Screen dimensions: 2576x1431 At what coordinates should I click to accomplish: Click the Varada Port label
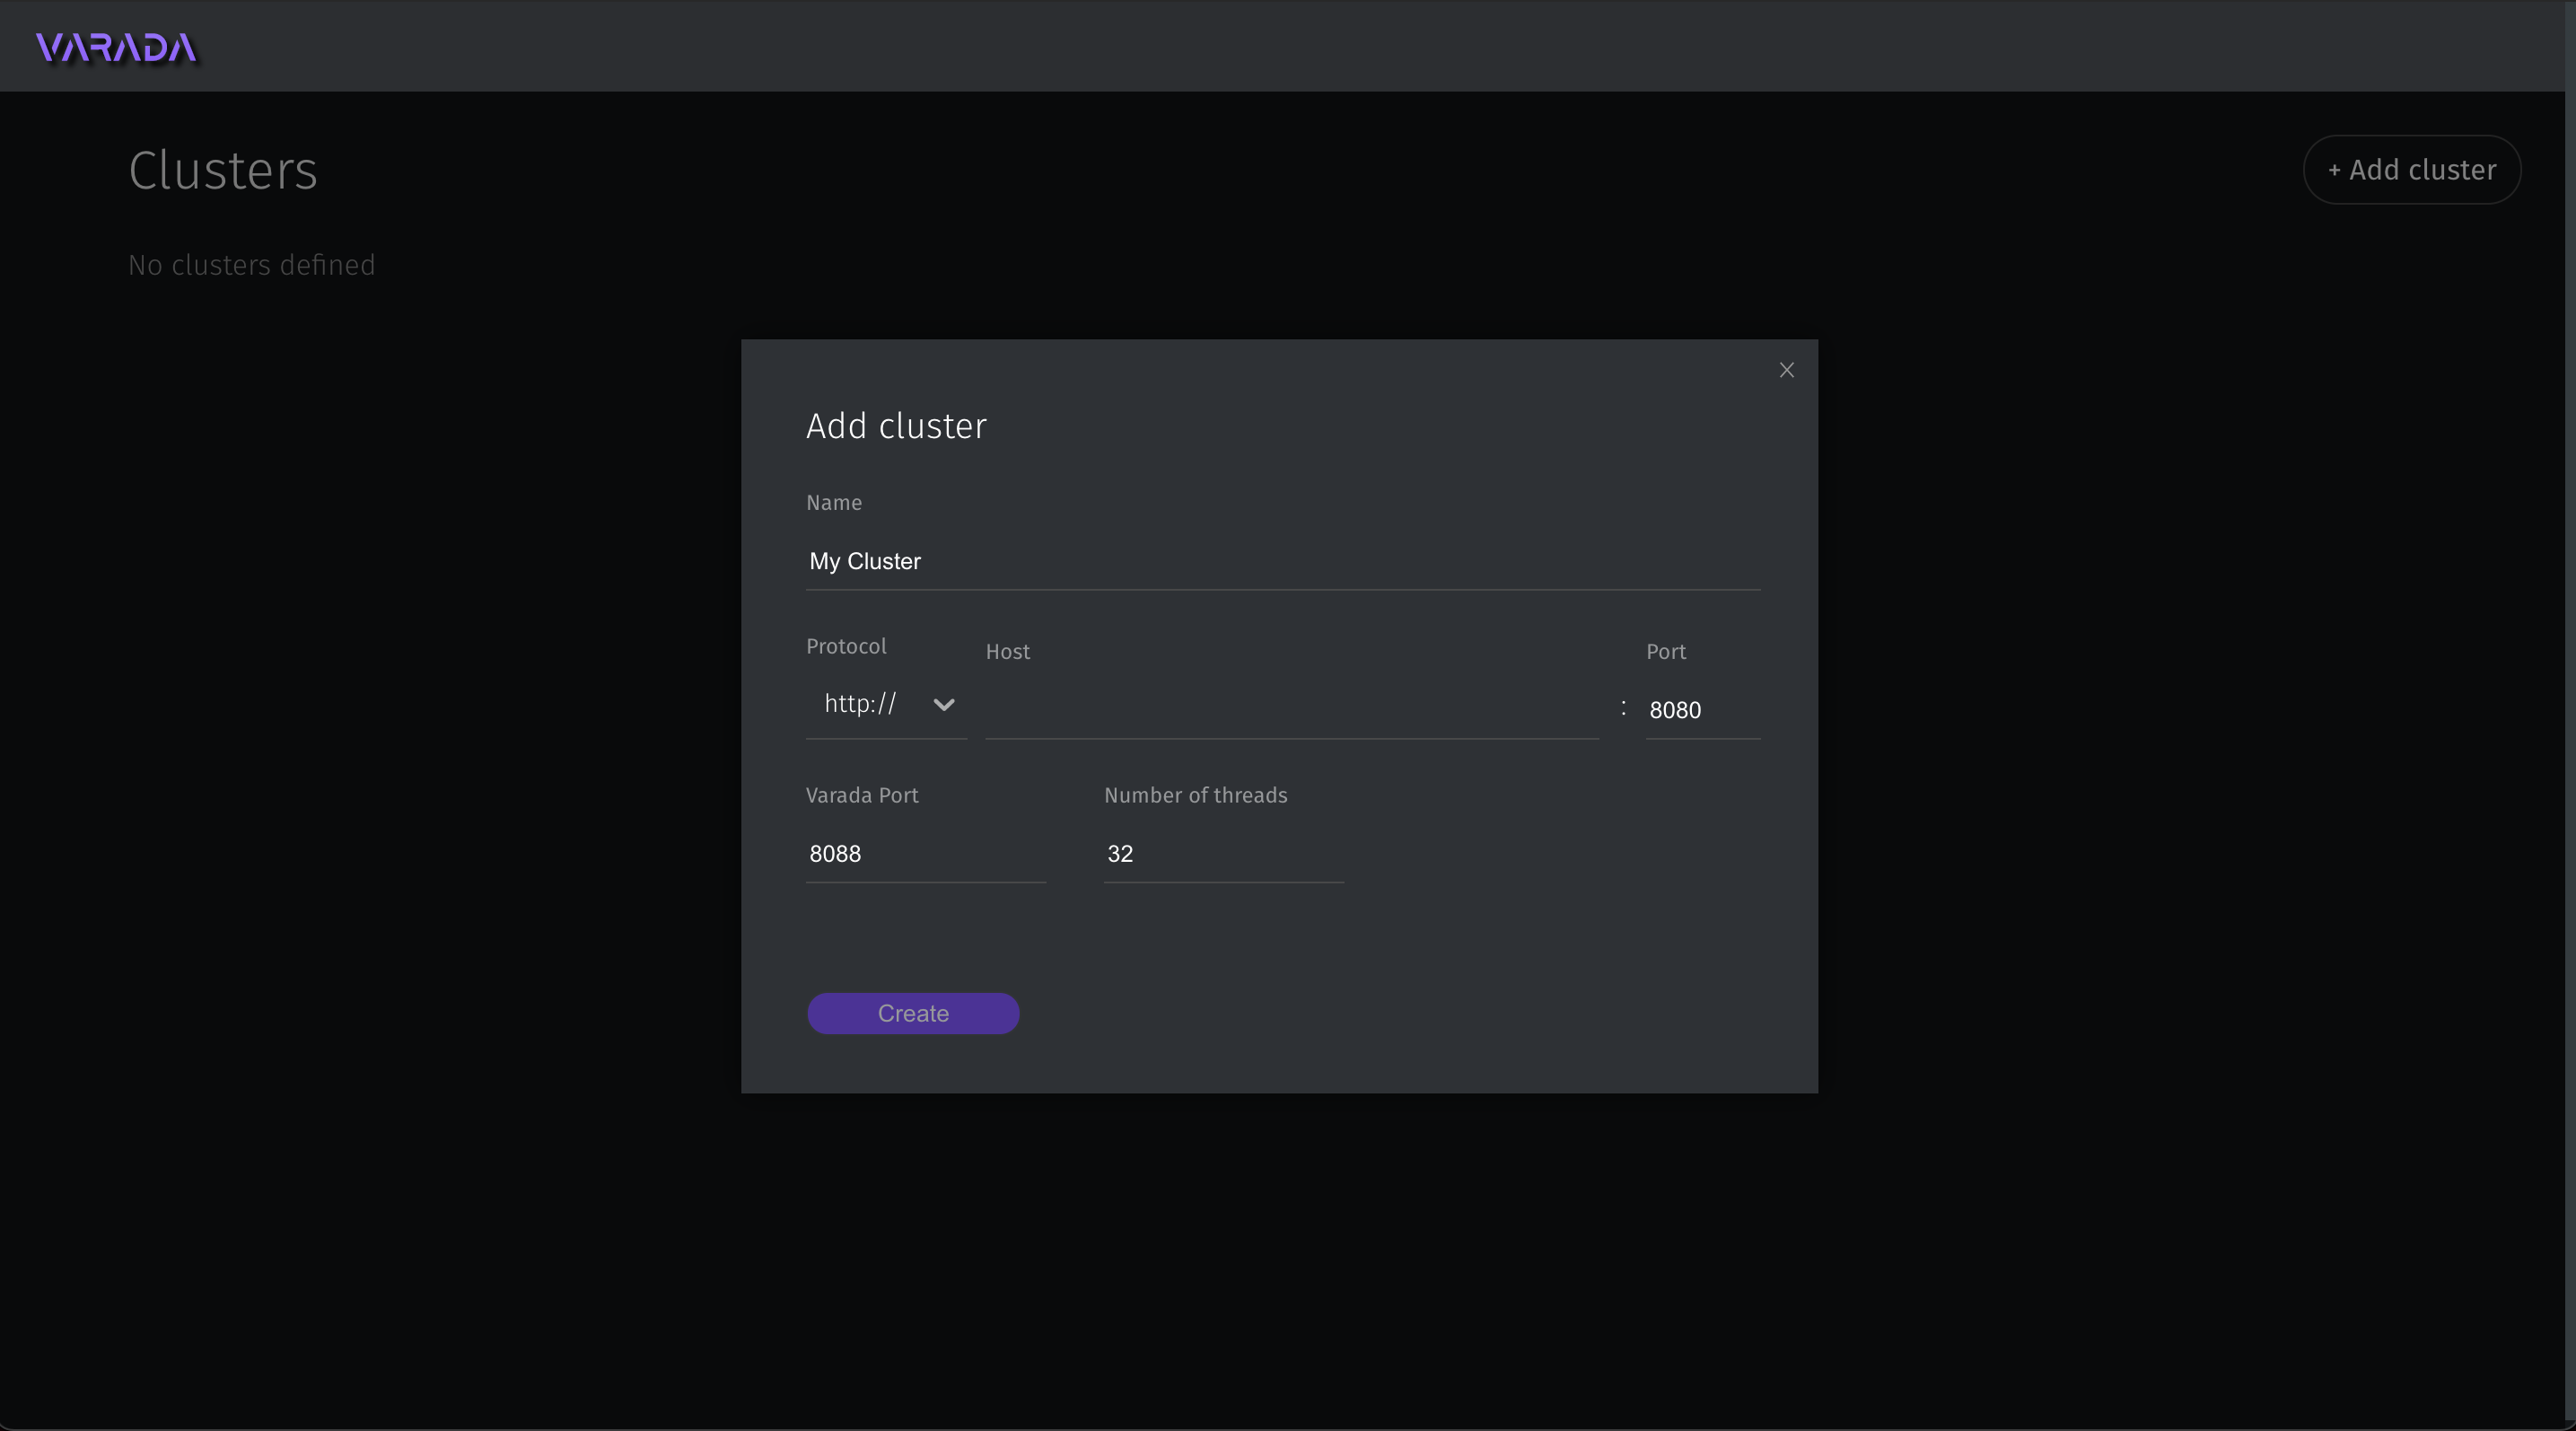[861, 795]
